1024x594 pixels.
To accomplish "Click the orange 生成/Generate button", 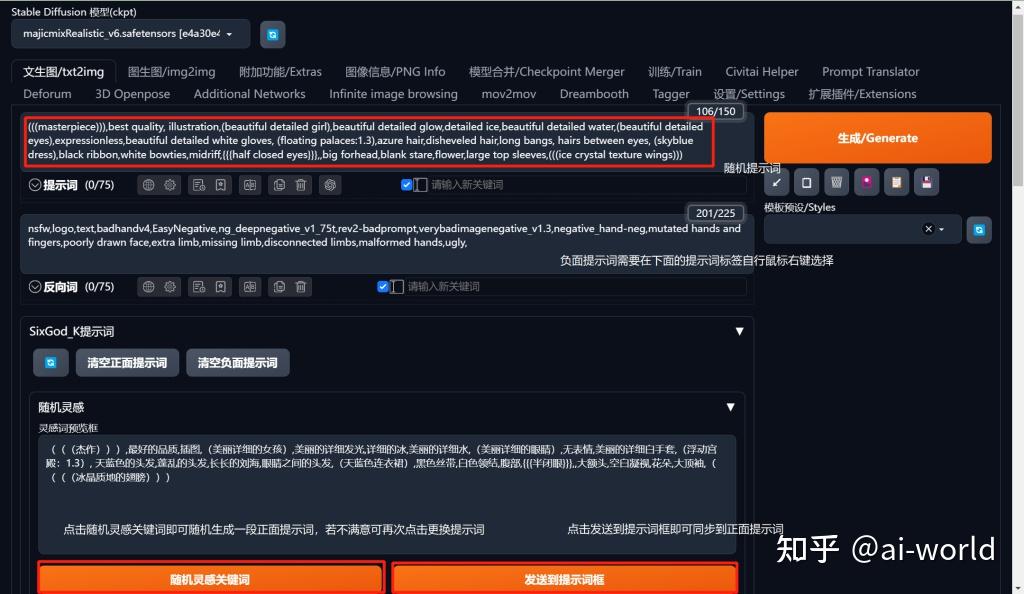I will click(877, 137).
